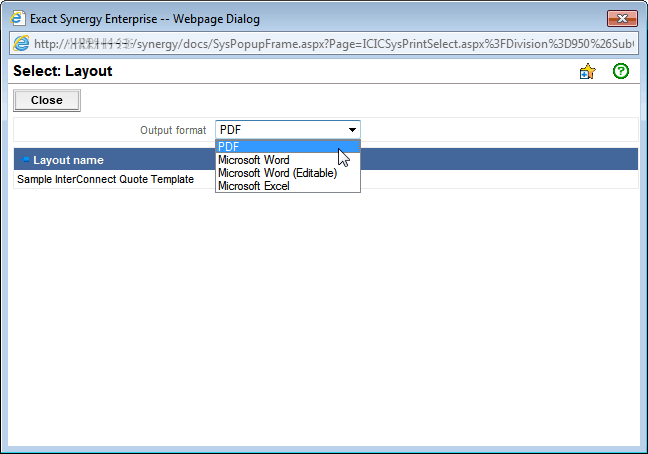Click the small icon beside Layout name
648x454 pixels.
tap(26, 160)
